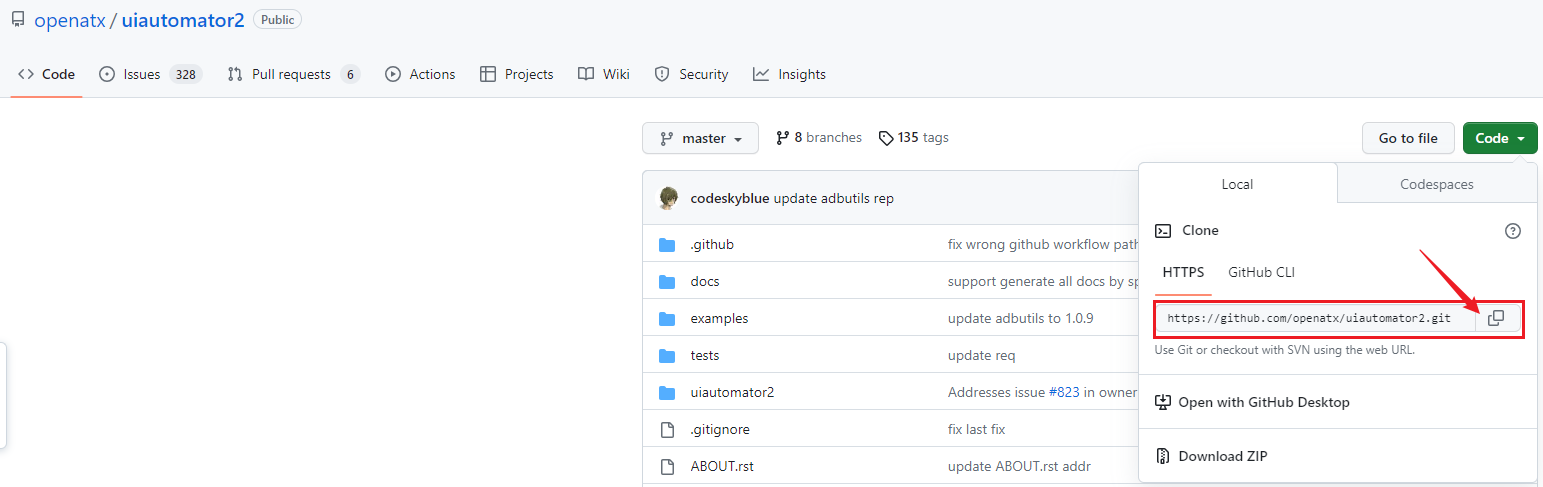View the 8 branches link
1543x487 pixels.
tap(819, 138)
